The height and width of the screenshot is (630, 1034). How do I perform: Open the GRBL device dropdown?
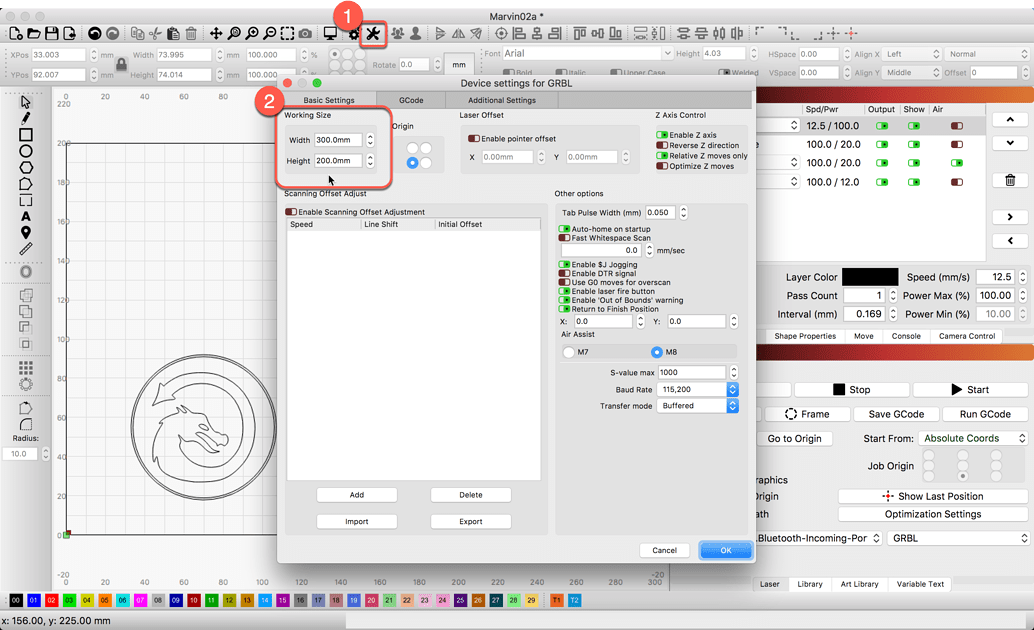(x=958, y=538)
